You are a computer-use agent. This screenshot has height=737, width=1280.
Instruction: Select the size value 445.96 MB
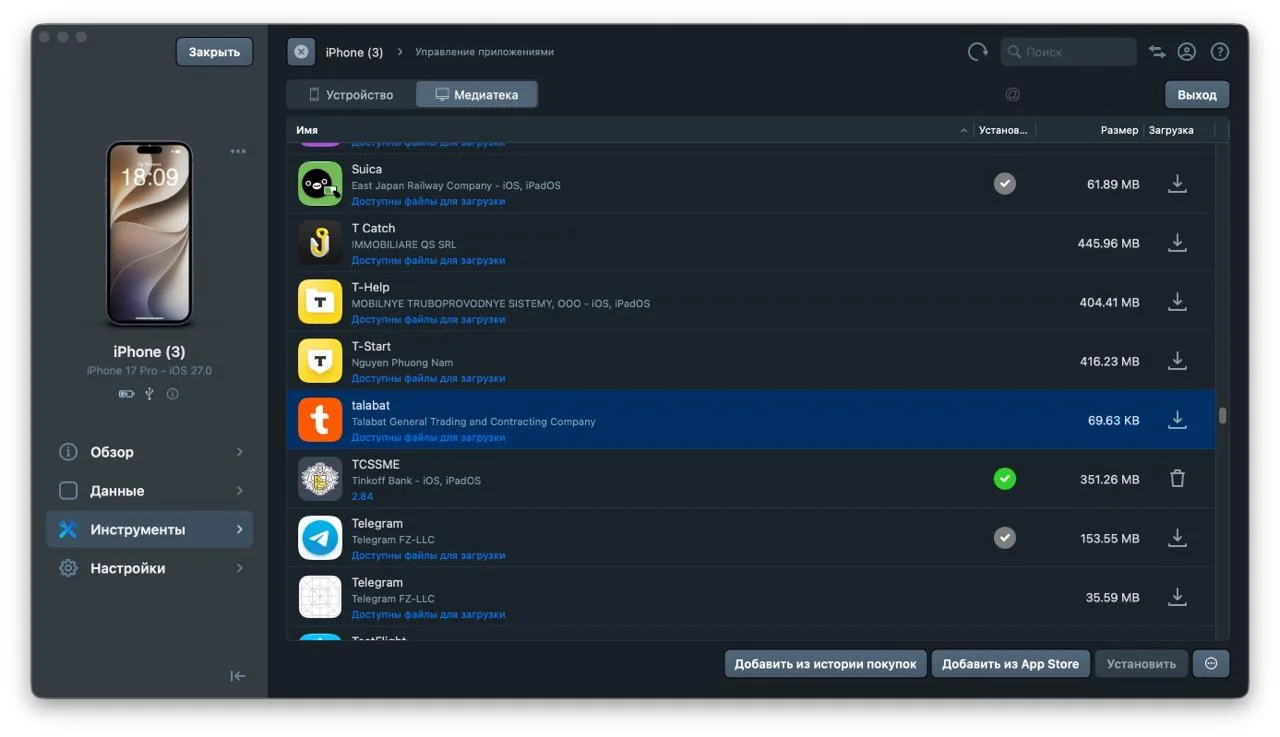[x=1108, y=243]
